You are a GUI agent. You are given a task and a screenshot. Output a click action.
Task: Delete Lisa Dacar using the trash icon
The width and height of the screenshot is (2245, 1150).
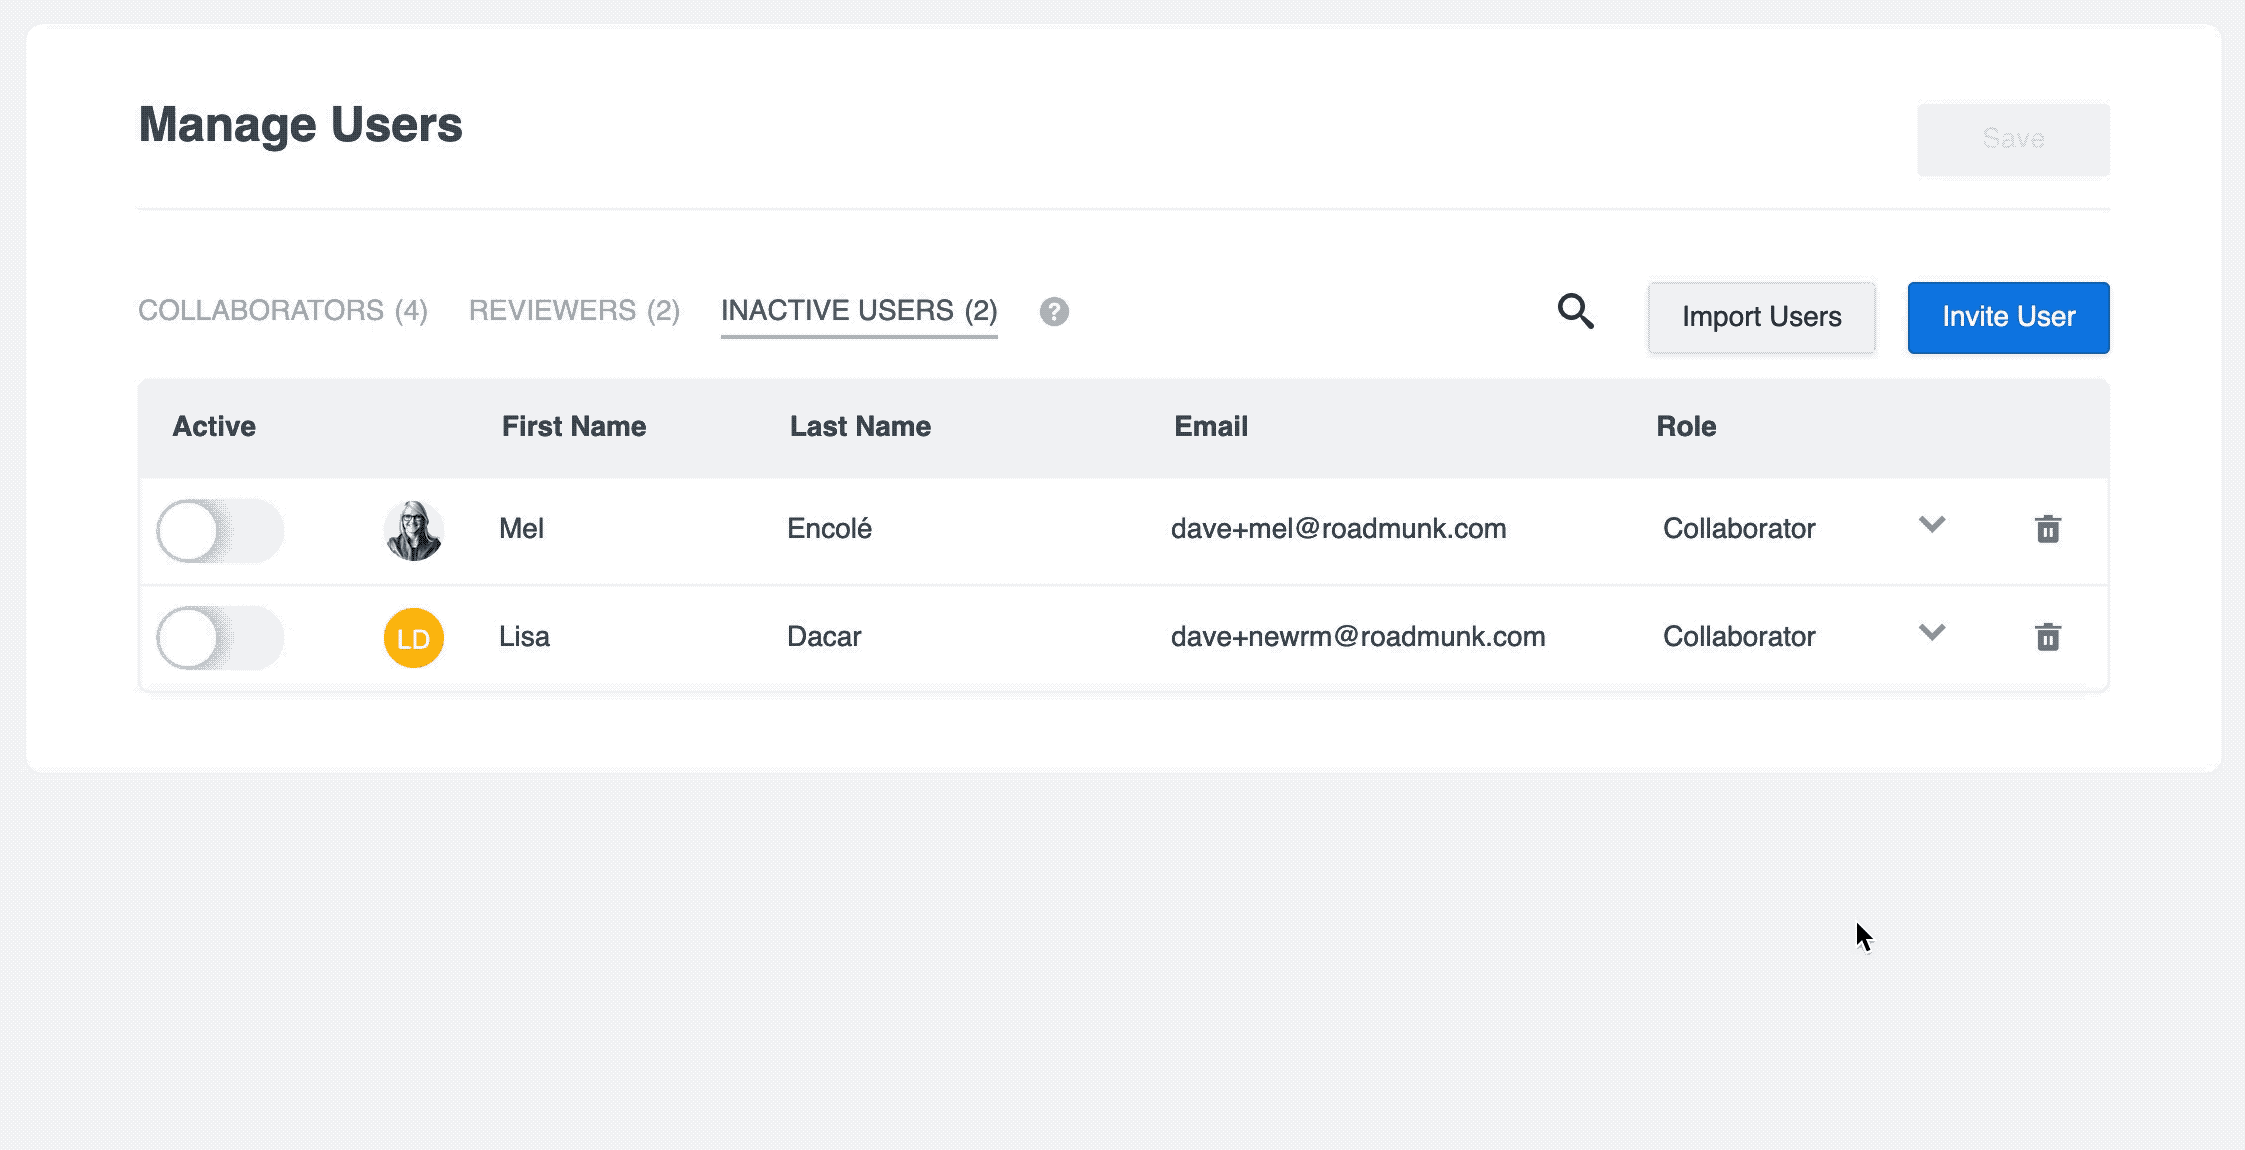point(2047,637)
